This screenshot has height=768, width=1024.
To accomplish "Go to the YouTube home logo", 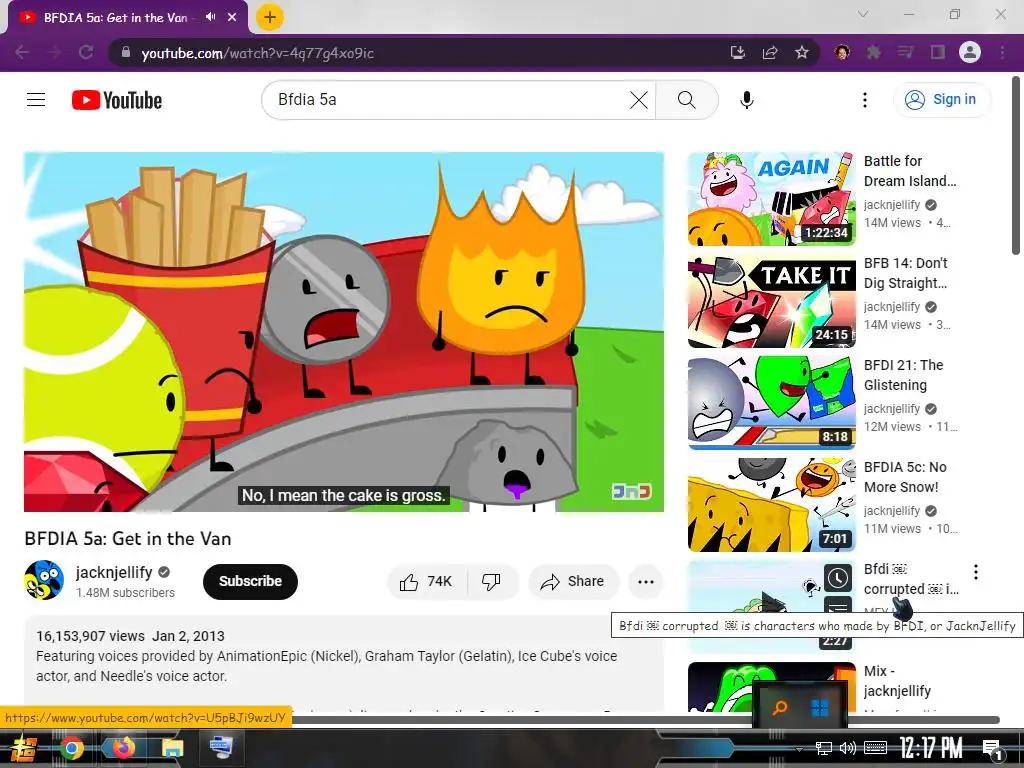I will point(117,100).
